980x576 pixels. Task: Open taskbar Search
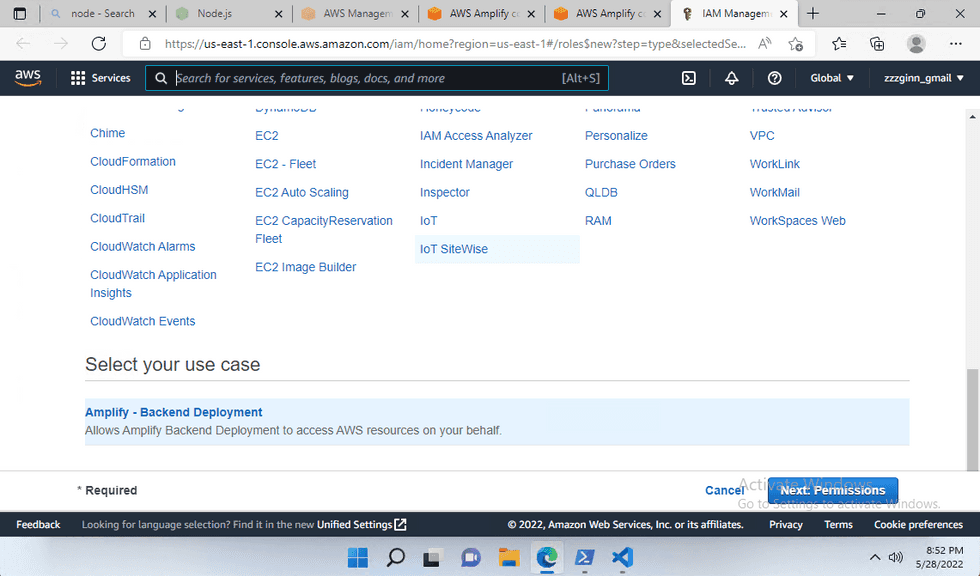[x=395, y=557]
